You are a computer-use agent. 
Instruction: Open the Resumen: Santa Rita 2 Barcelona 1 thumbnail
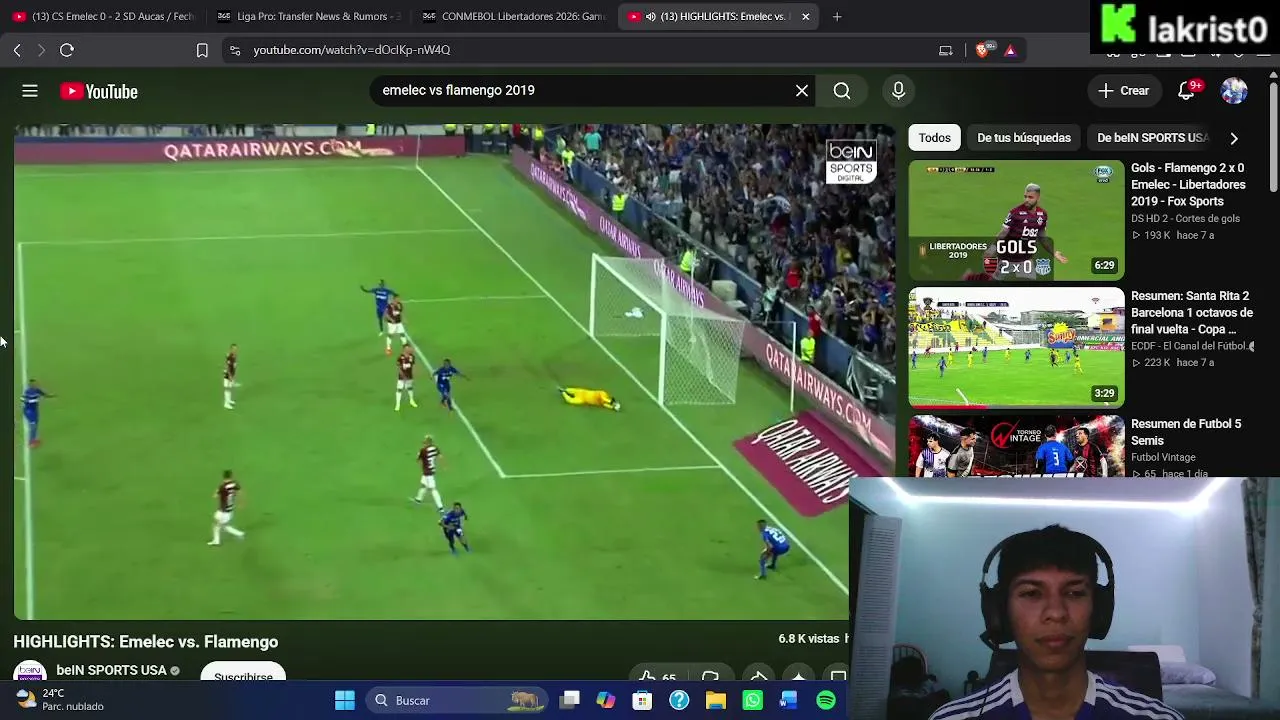[x=1016, y=348]
